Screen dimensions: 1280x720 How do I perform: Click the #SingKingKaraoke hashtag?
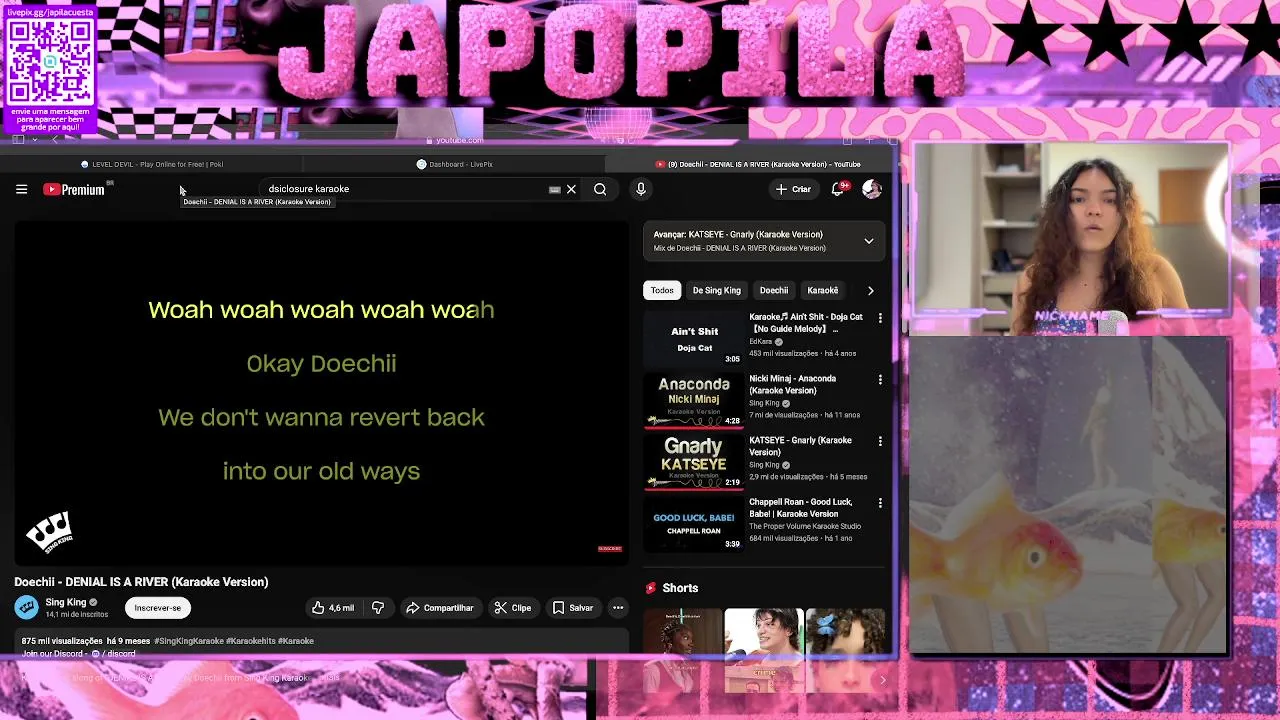[x=189, y=641]
